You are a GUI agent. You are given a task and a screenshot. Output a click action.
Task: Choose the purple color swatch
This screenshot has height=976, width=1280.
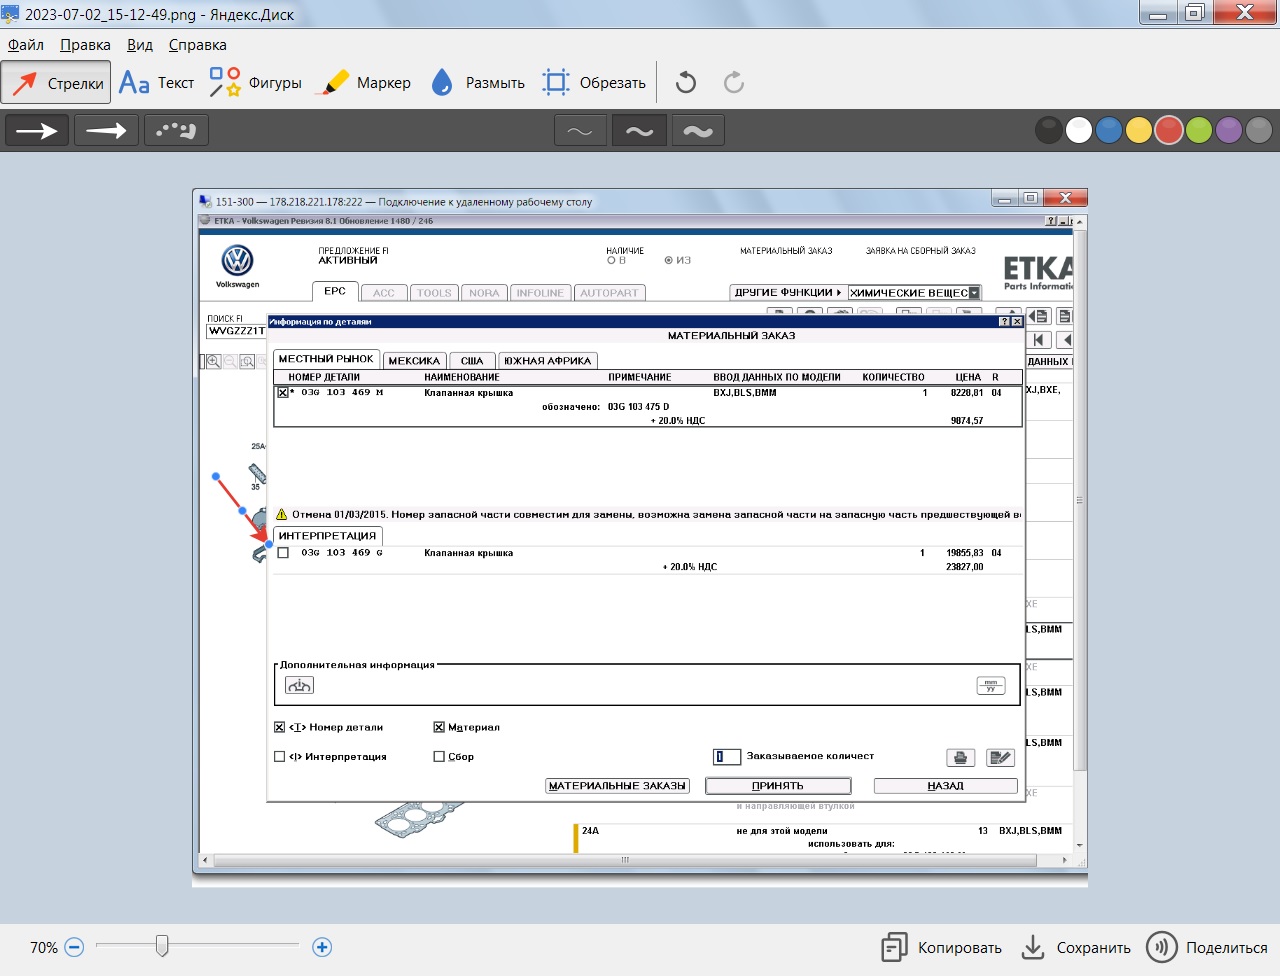(1229, 130)
